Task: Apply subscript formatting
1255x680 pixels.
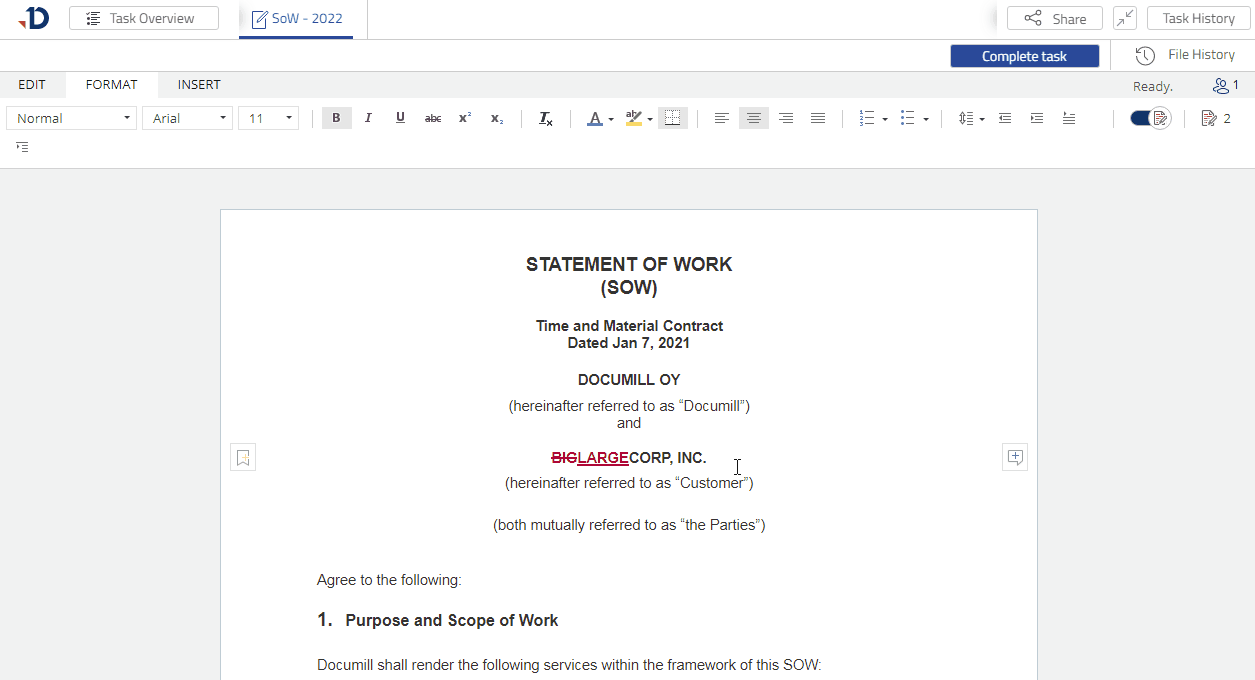Action: pos(496,118)
